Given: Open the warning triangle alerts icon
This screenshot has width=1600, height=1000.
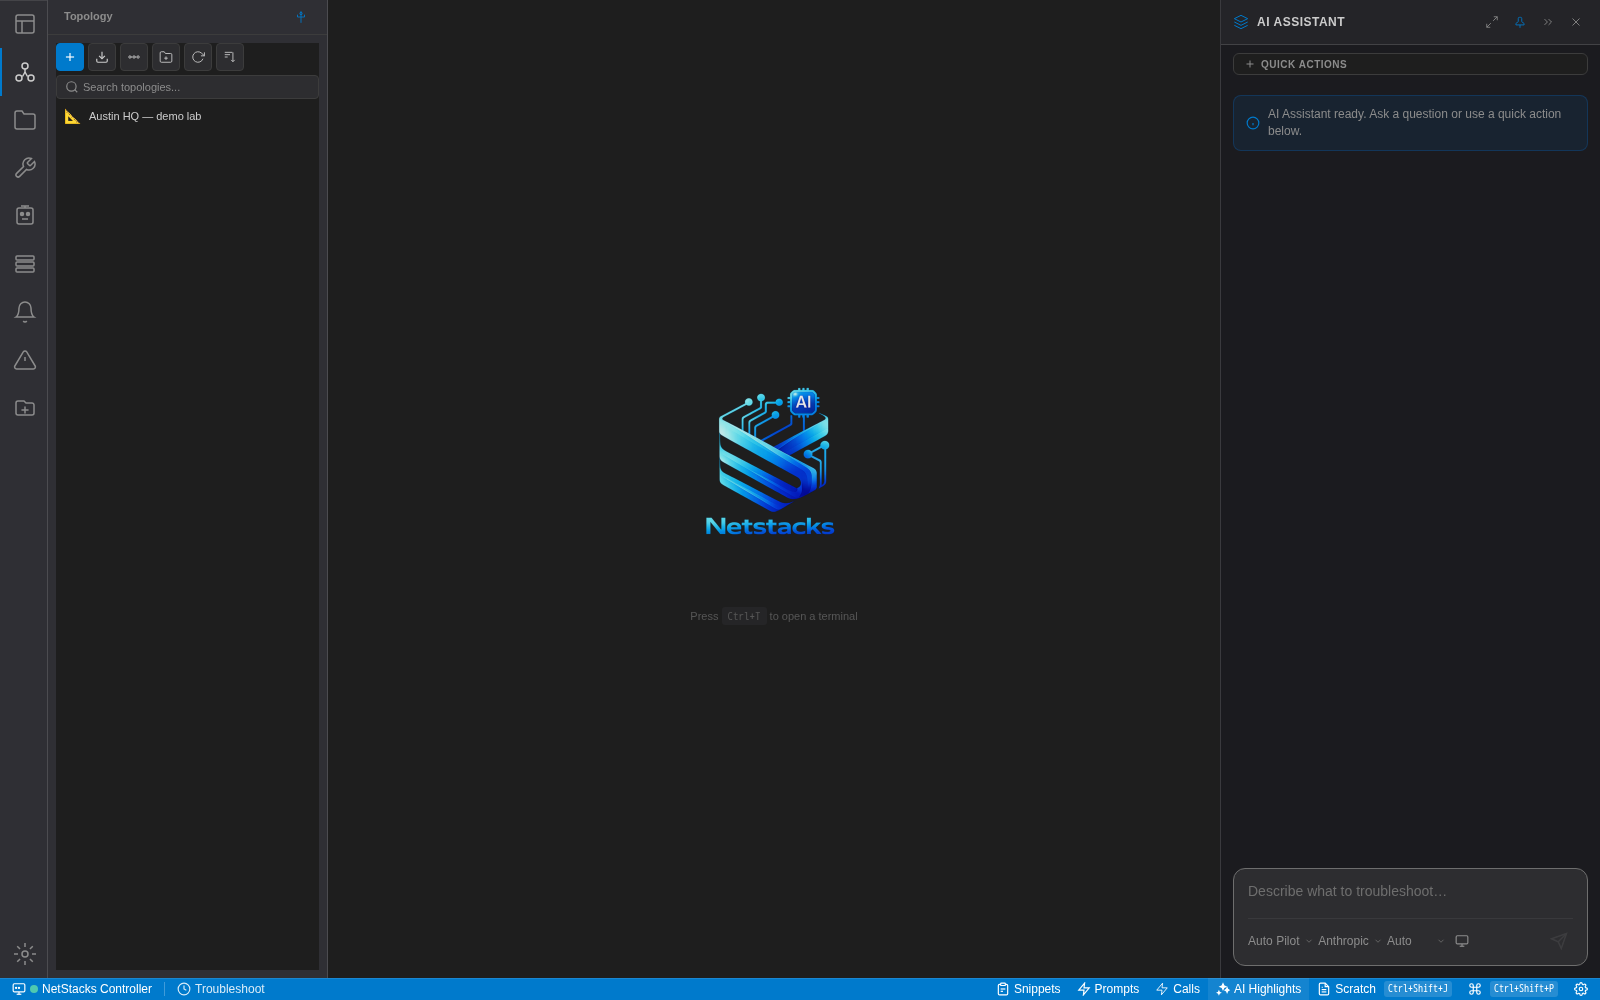Looking at the screenshot, I should [x=25, y=360].
